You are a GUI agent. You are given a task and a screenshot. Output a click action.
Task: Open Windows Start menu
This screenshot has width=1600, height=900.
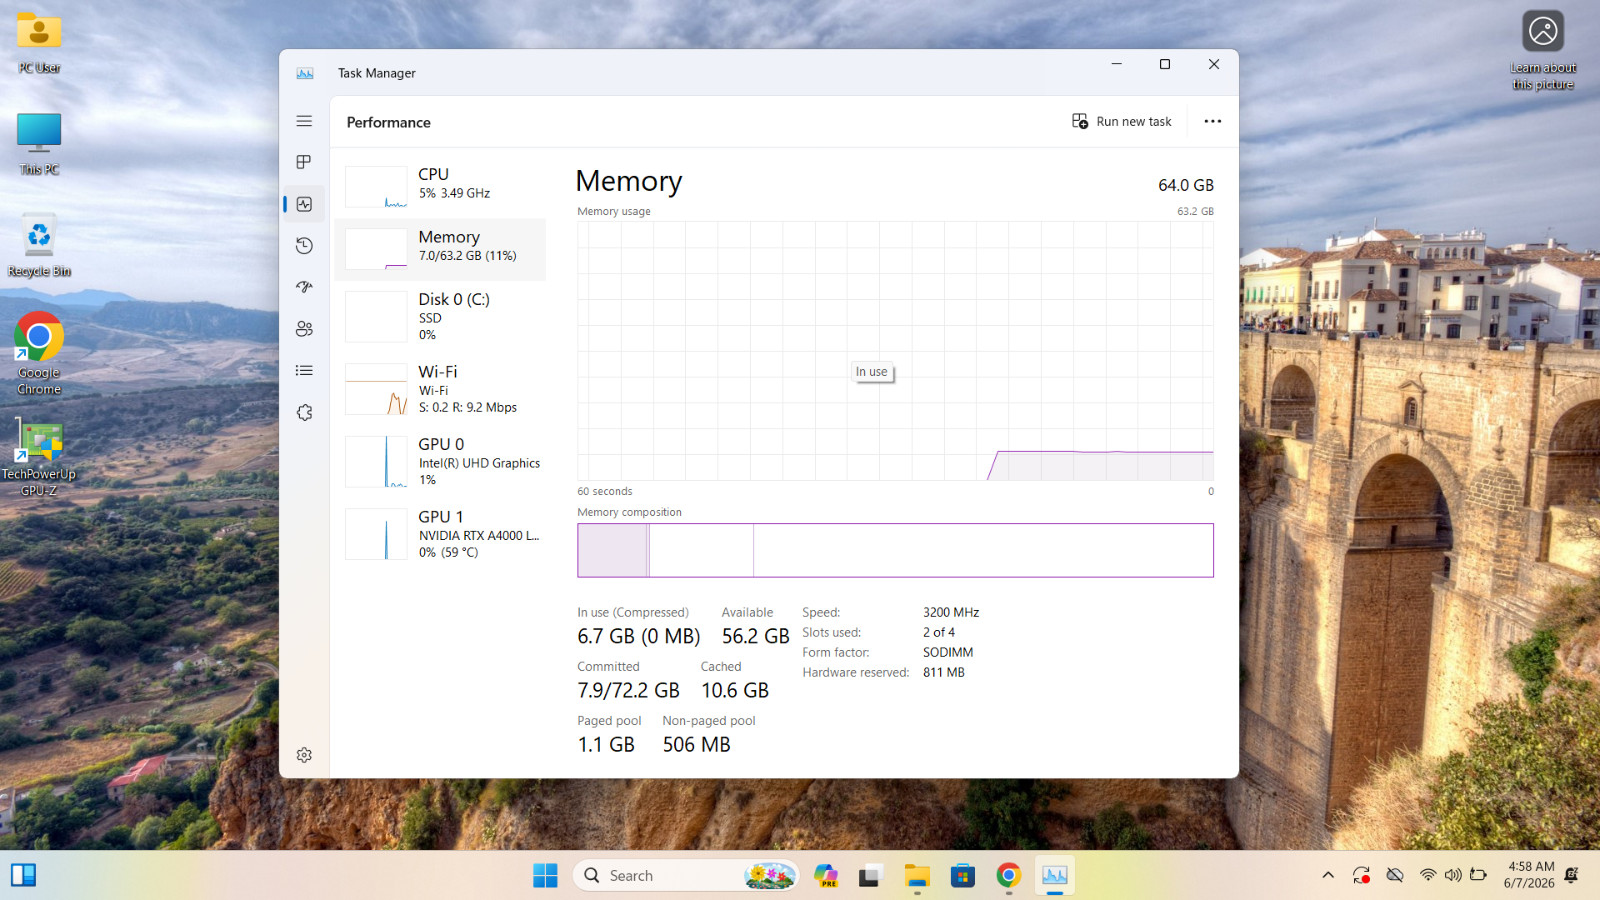(545, 876)
